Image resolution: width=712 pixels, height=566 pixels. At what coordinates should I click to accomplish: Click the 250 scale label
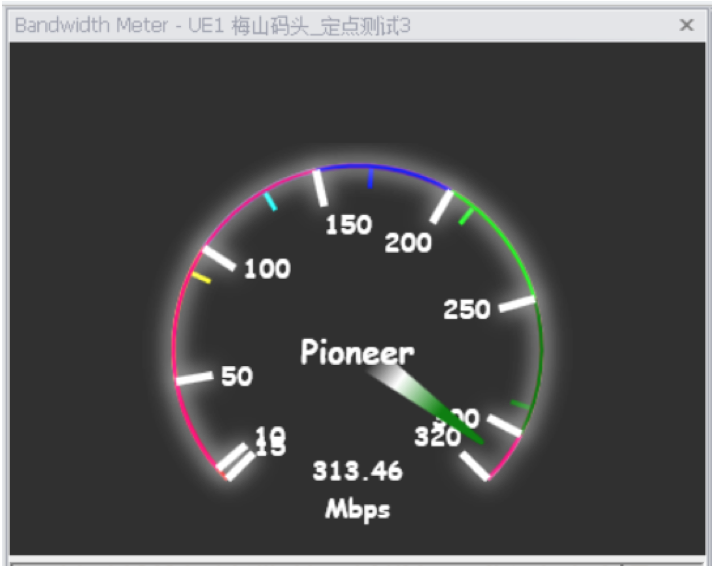pyautogui.click(x=467, y=309)
